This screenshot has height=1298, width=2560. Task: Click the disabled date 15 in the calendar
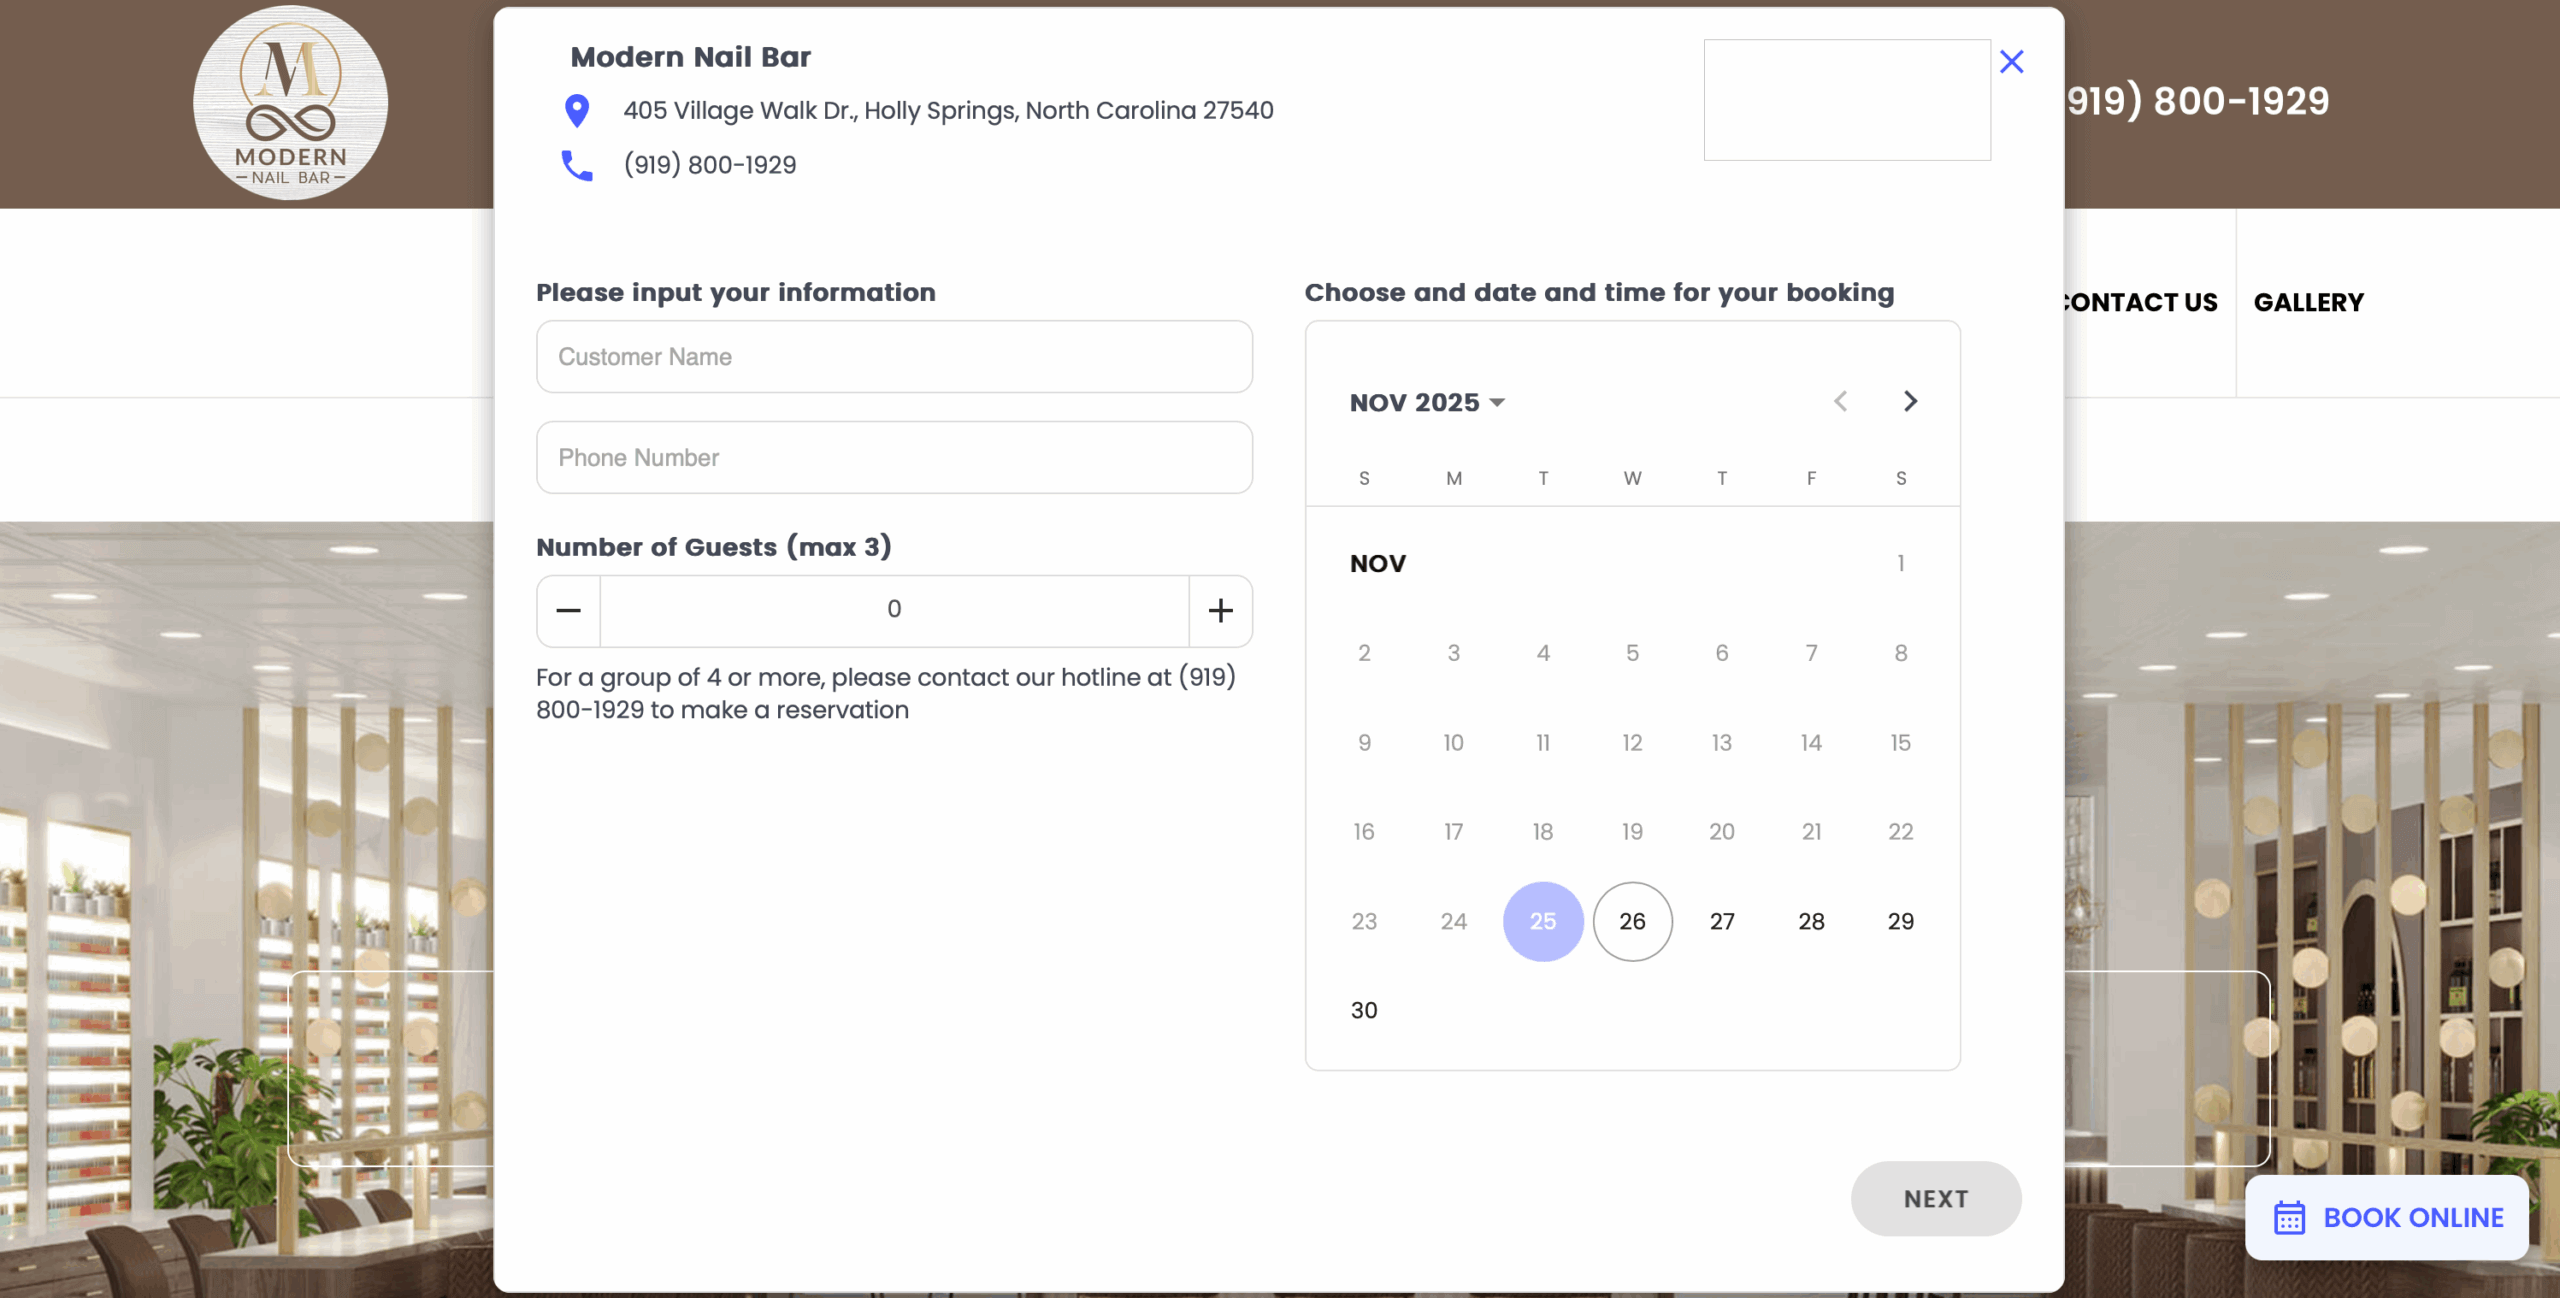(x=1901, y=742)
